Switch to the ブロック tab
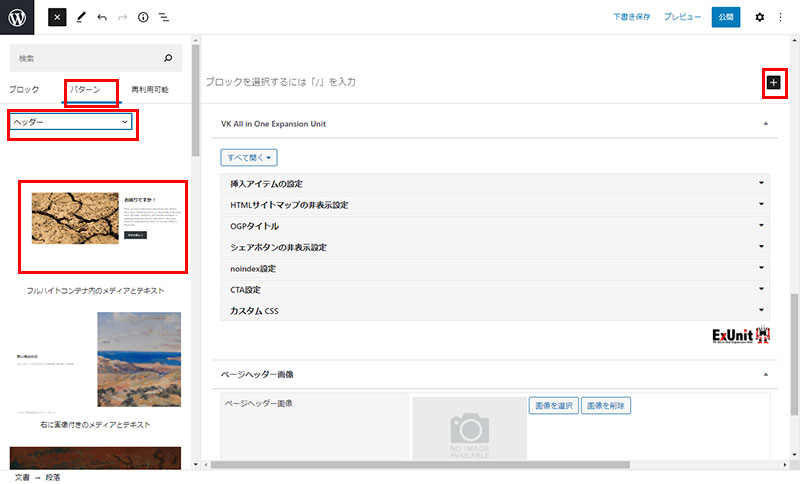This screenshot has height=484, width=800. click(x=25, y=90)
